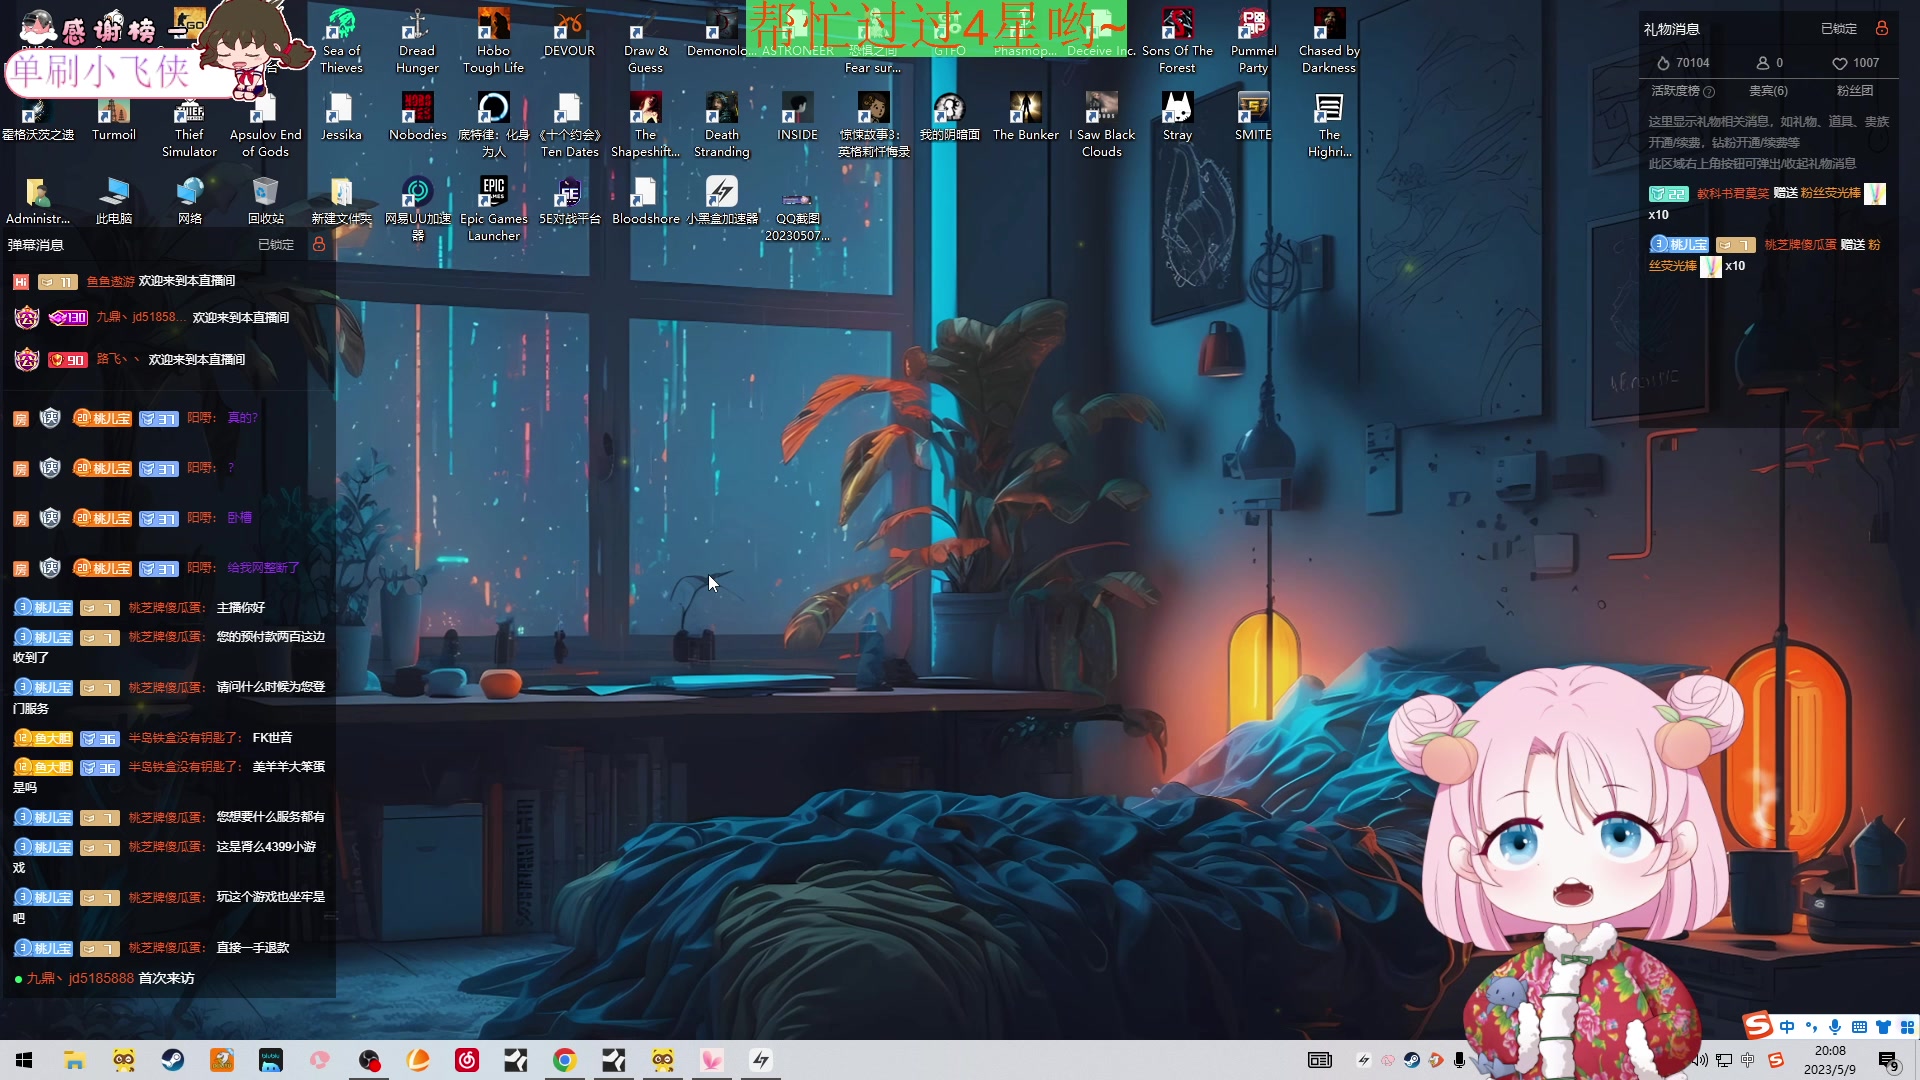Image resolution: width=1920 pixels, height=1080 pixels.
Task: Open the 5E对战平台 shortcut
Action: (x=569, y=201)
